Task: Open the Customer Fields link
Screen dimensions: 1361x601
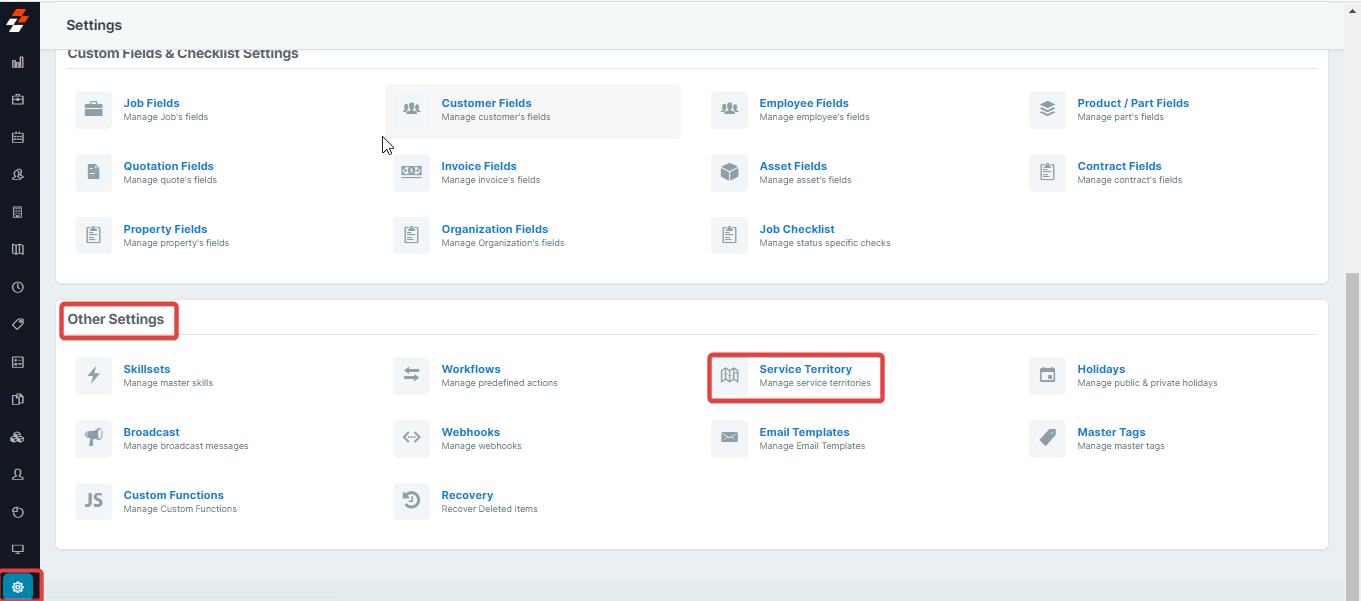Action: click(486, 103)
